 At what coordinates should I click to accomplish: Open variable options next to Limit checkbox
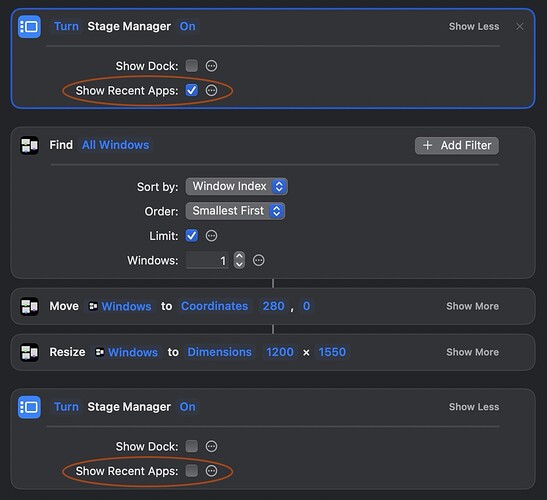pyautogui.click(x=211, y=236)
